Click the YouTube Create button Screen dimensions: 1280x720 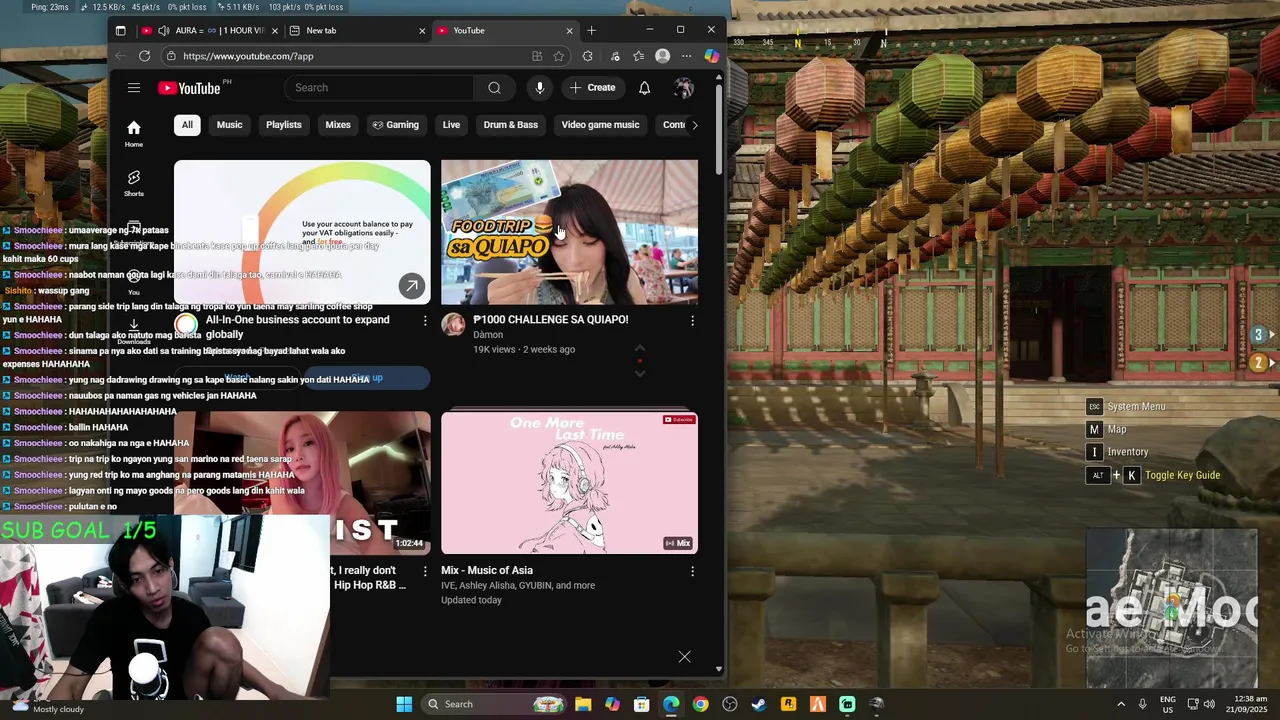[x=593, y=88]
